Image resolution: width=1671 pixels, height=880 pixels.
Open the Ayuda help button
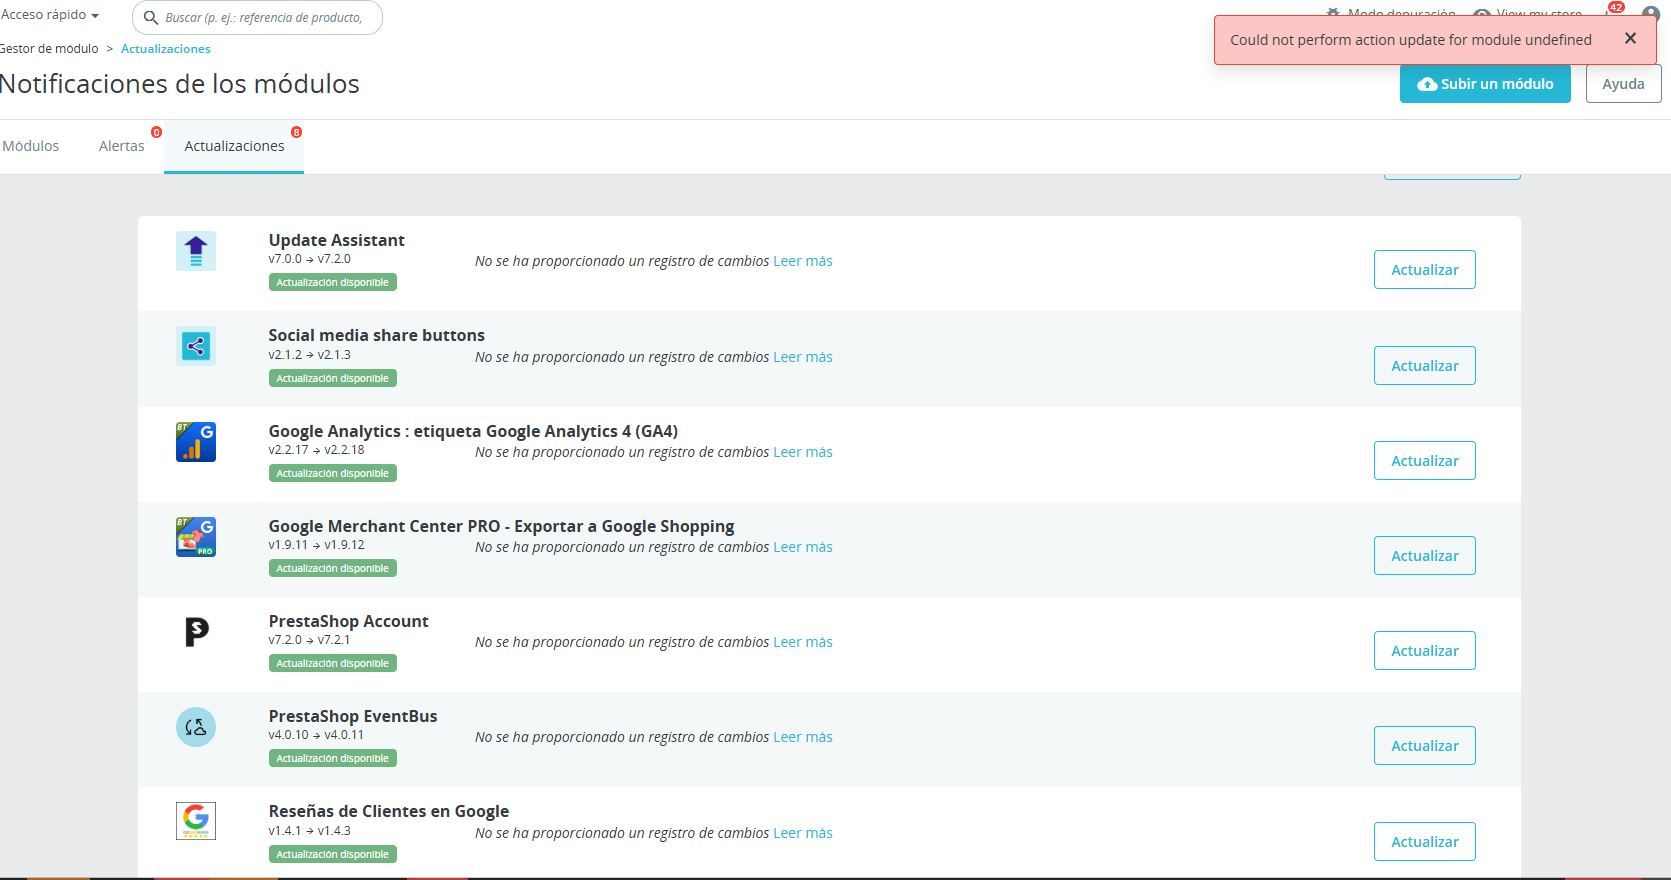[x=1623, y=84]
